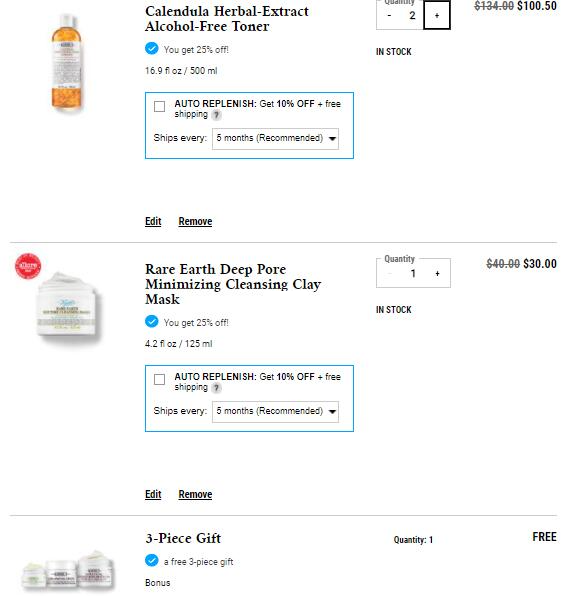The width and height of the screenshot is (572, 596).
Task: Enable Auto Replenish for Calendula Toner
Action: (x=159, y=106)
